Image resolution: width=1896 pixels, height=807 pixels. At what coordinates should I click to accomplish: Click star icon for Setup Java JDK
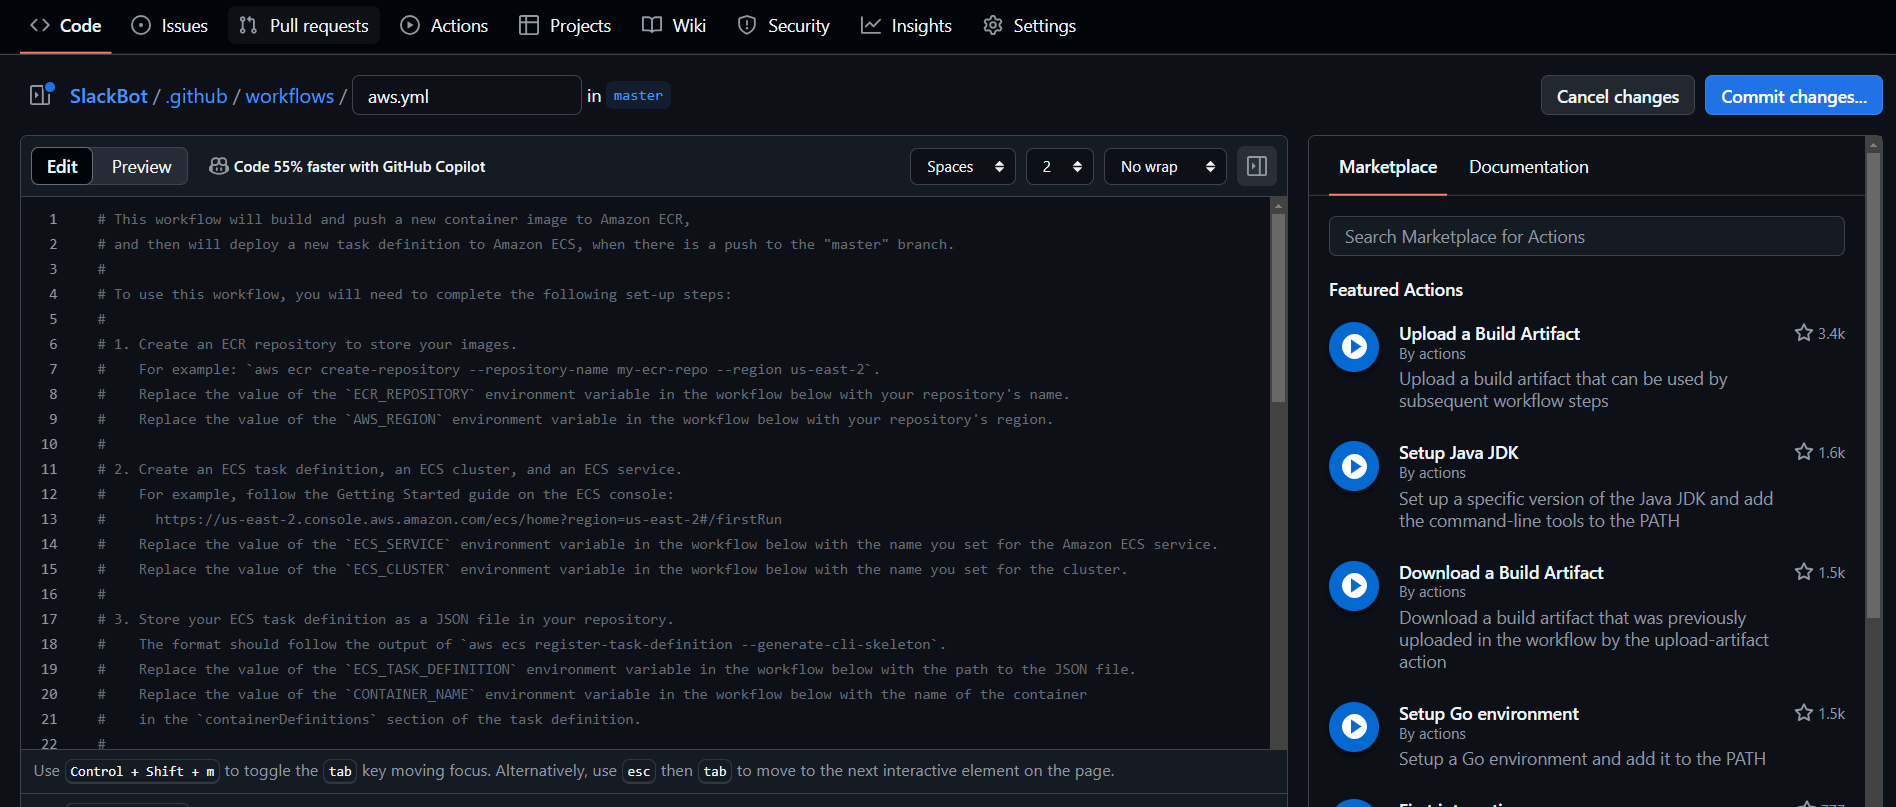pos(1803,452)
